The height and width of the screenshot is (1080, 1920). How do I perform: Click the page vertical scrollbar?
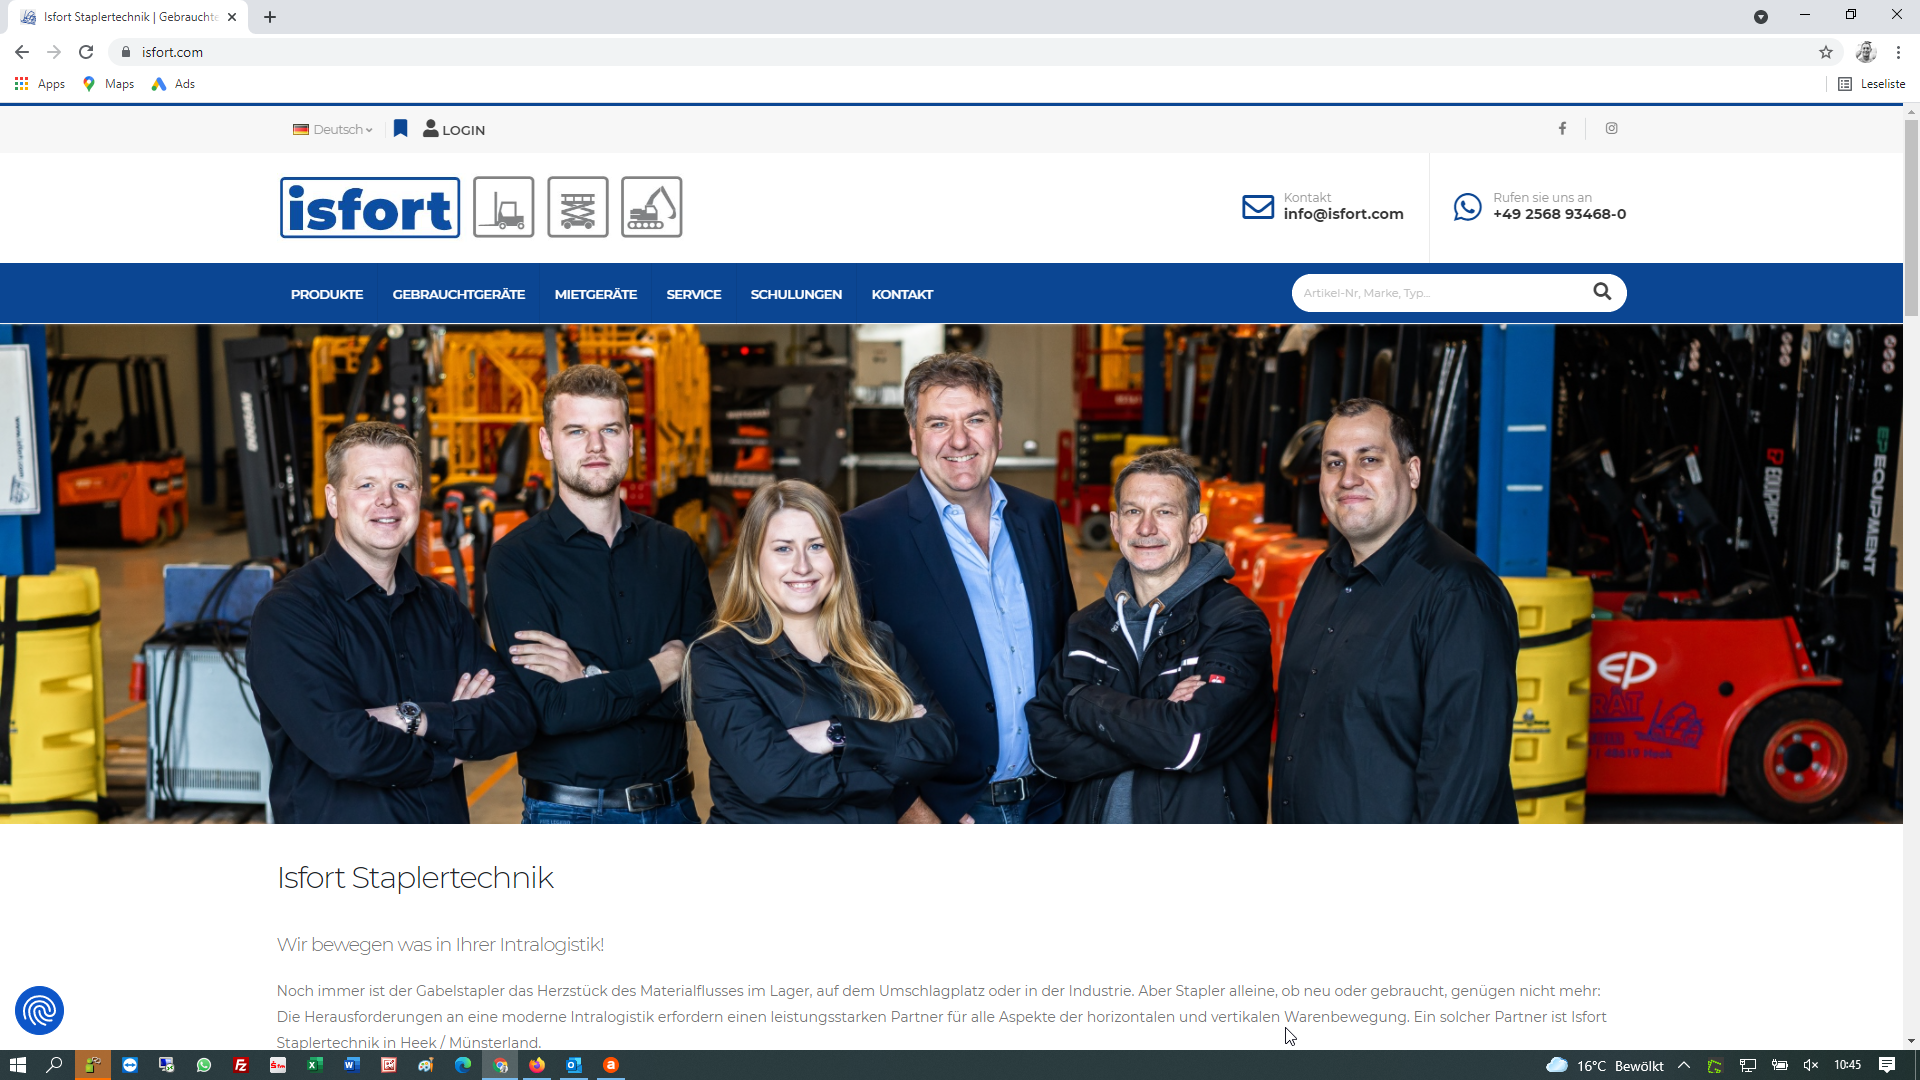1911,220
